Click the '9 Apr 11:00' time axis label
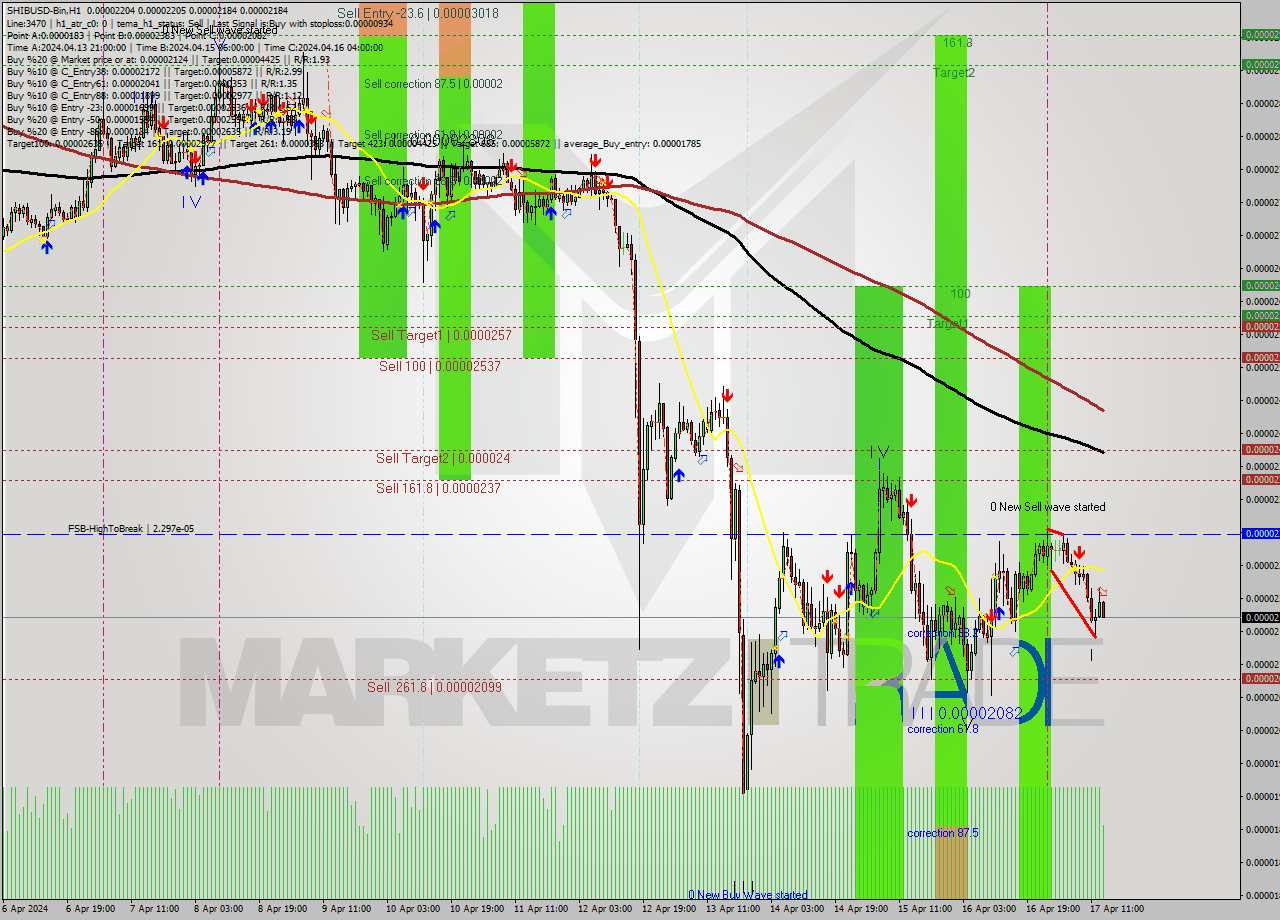Viewport: 1280px width, 920px height. tap(348, 909)
